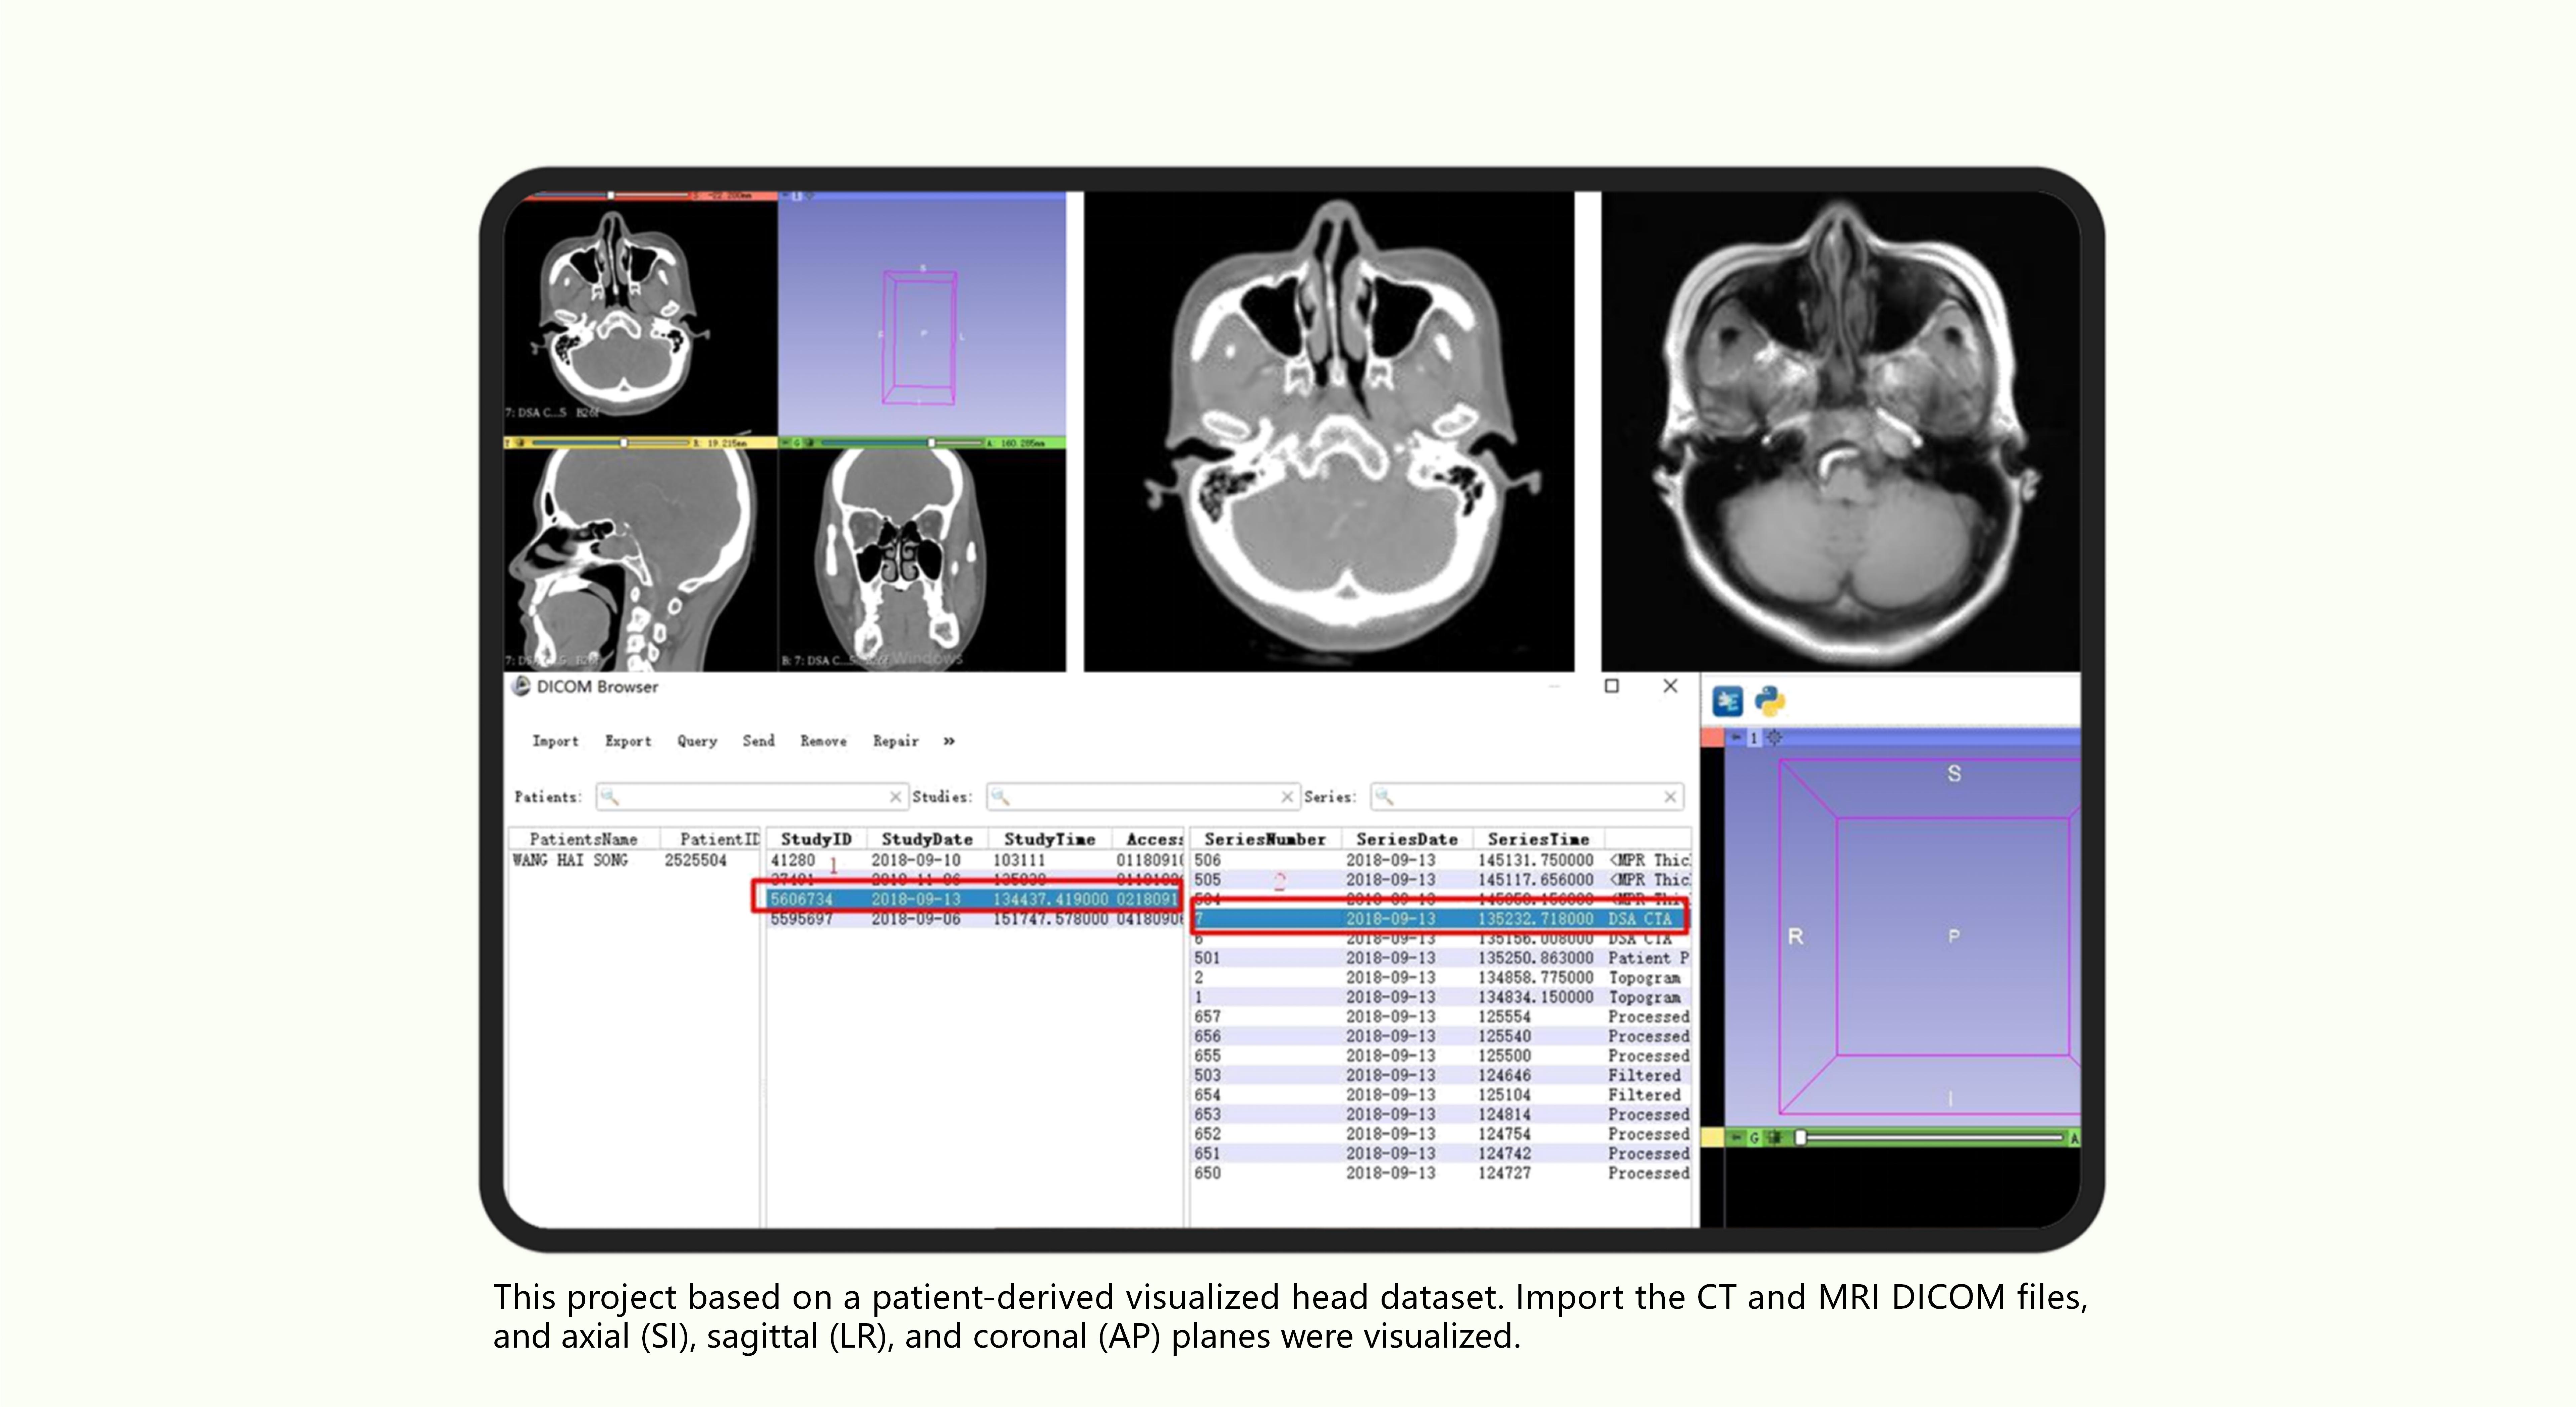2576x1407 pixels.
Task: Select study with StudyID 5595697
Action: [975, 919]
